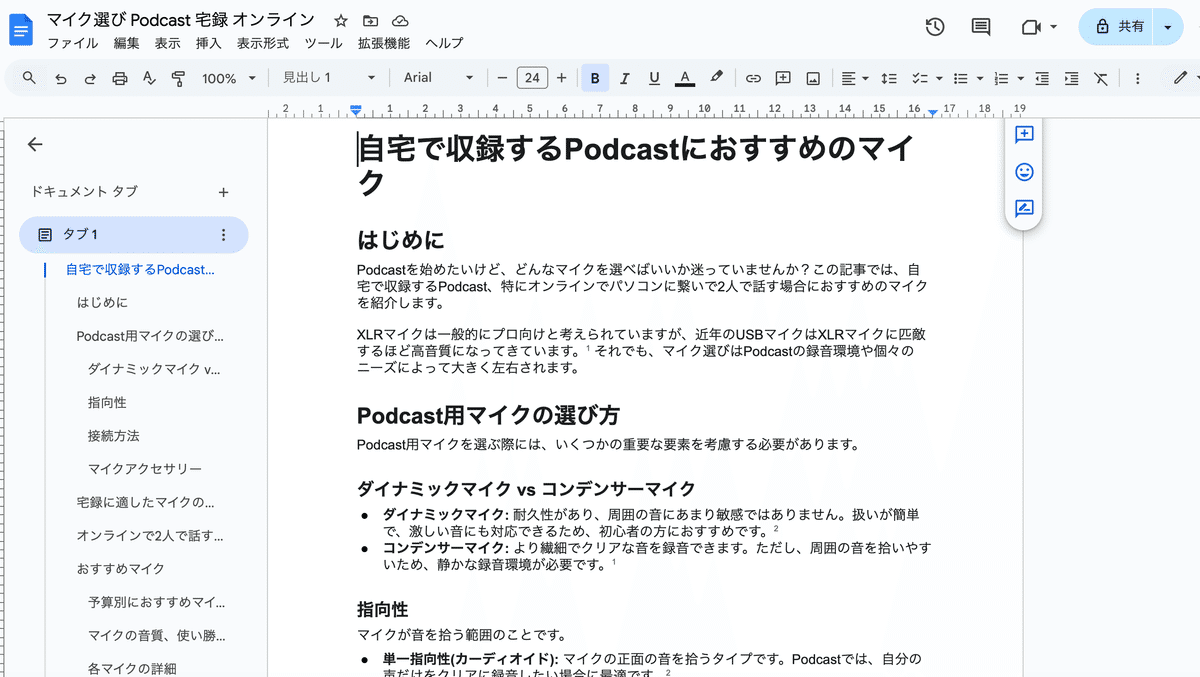Toggle bold formatting

(595, 78)
